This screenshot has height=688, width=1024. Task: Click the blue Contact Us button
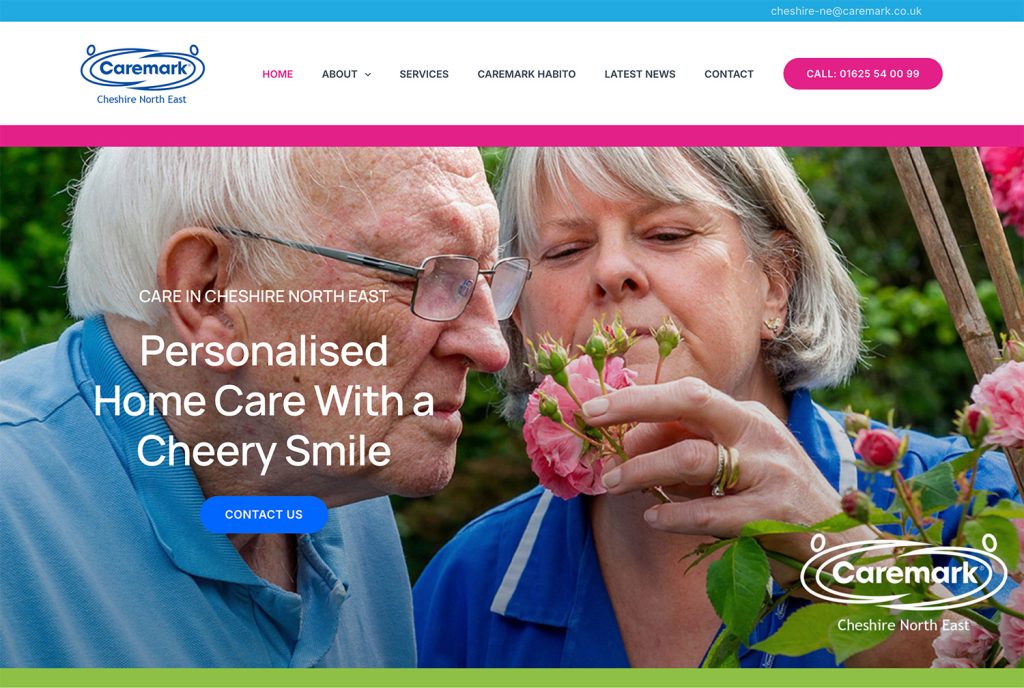(264, 514)
